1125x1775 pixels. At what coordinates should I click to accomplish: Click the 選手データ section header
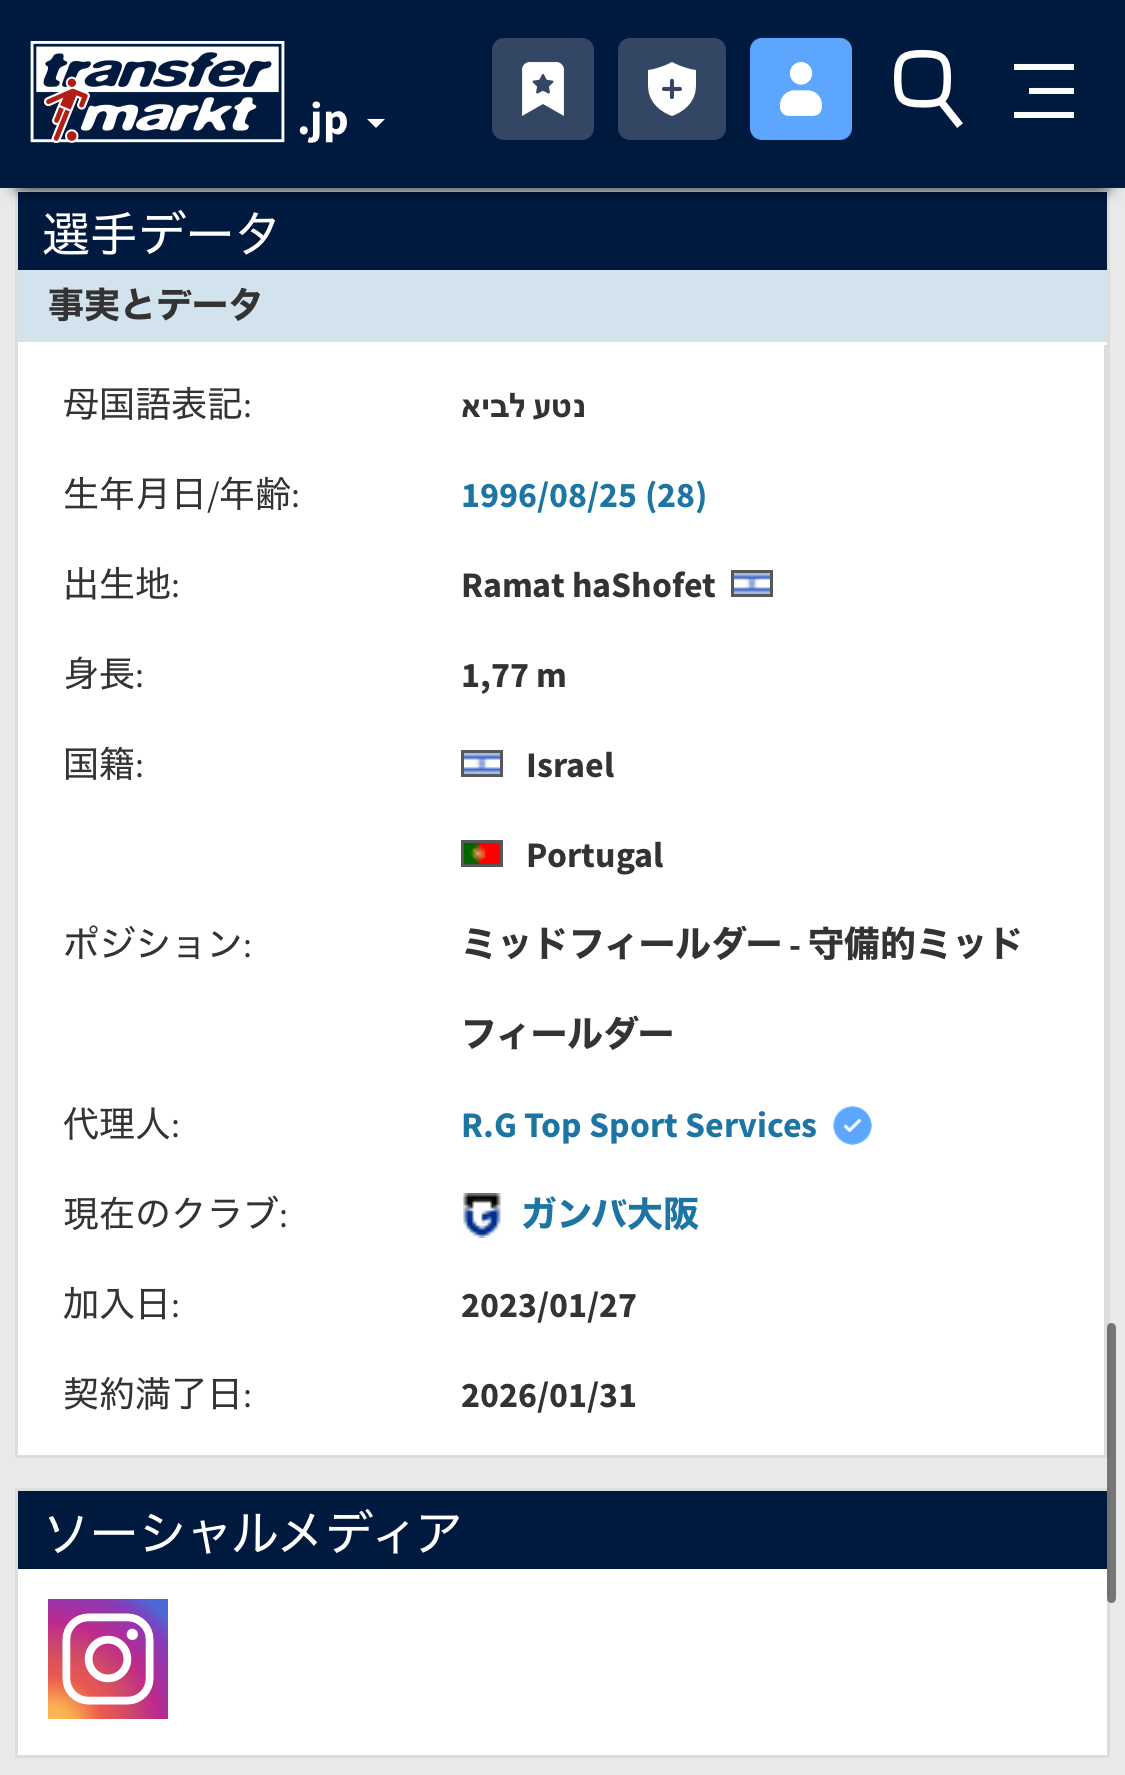pyautogui.click(x=160, y=233)
